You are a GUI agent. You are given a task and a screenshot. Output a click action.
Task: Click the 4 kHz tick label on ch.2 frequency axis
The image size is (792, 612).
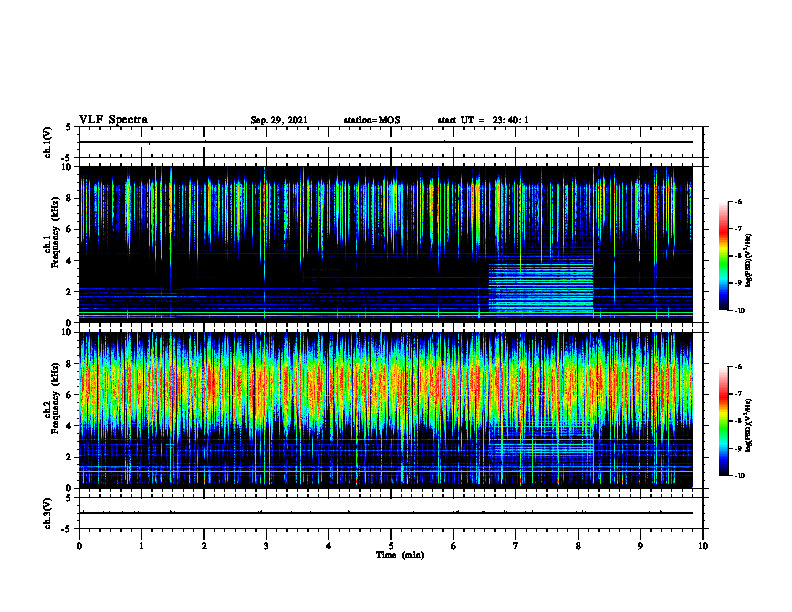pos(70,426)
